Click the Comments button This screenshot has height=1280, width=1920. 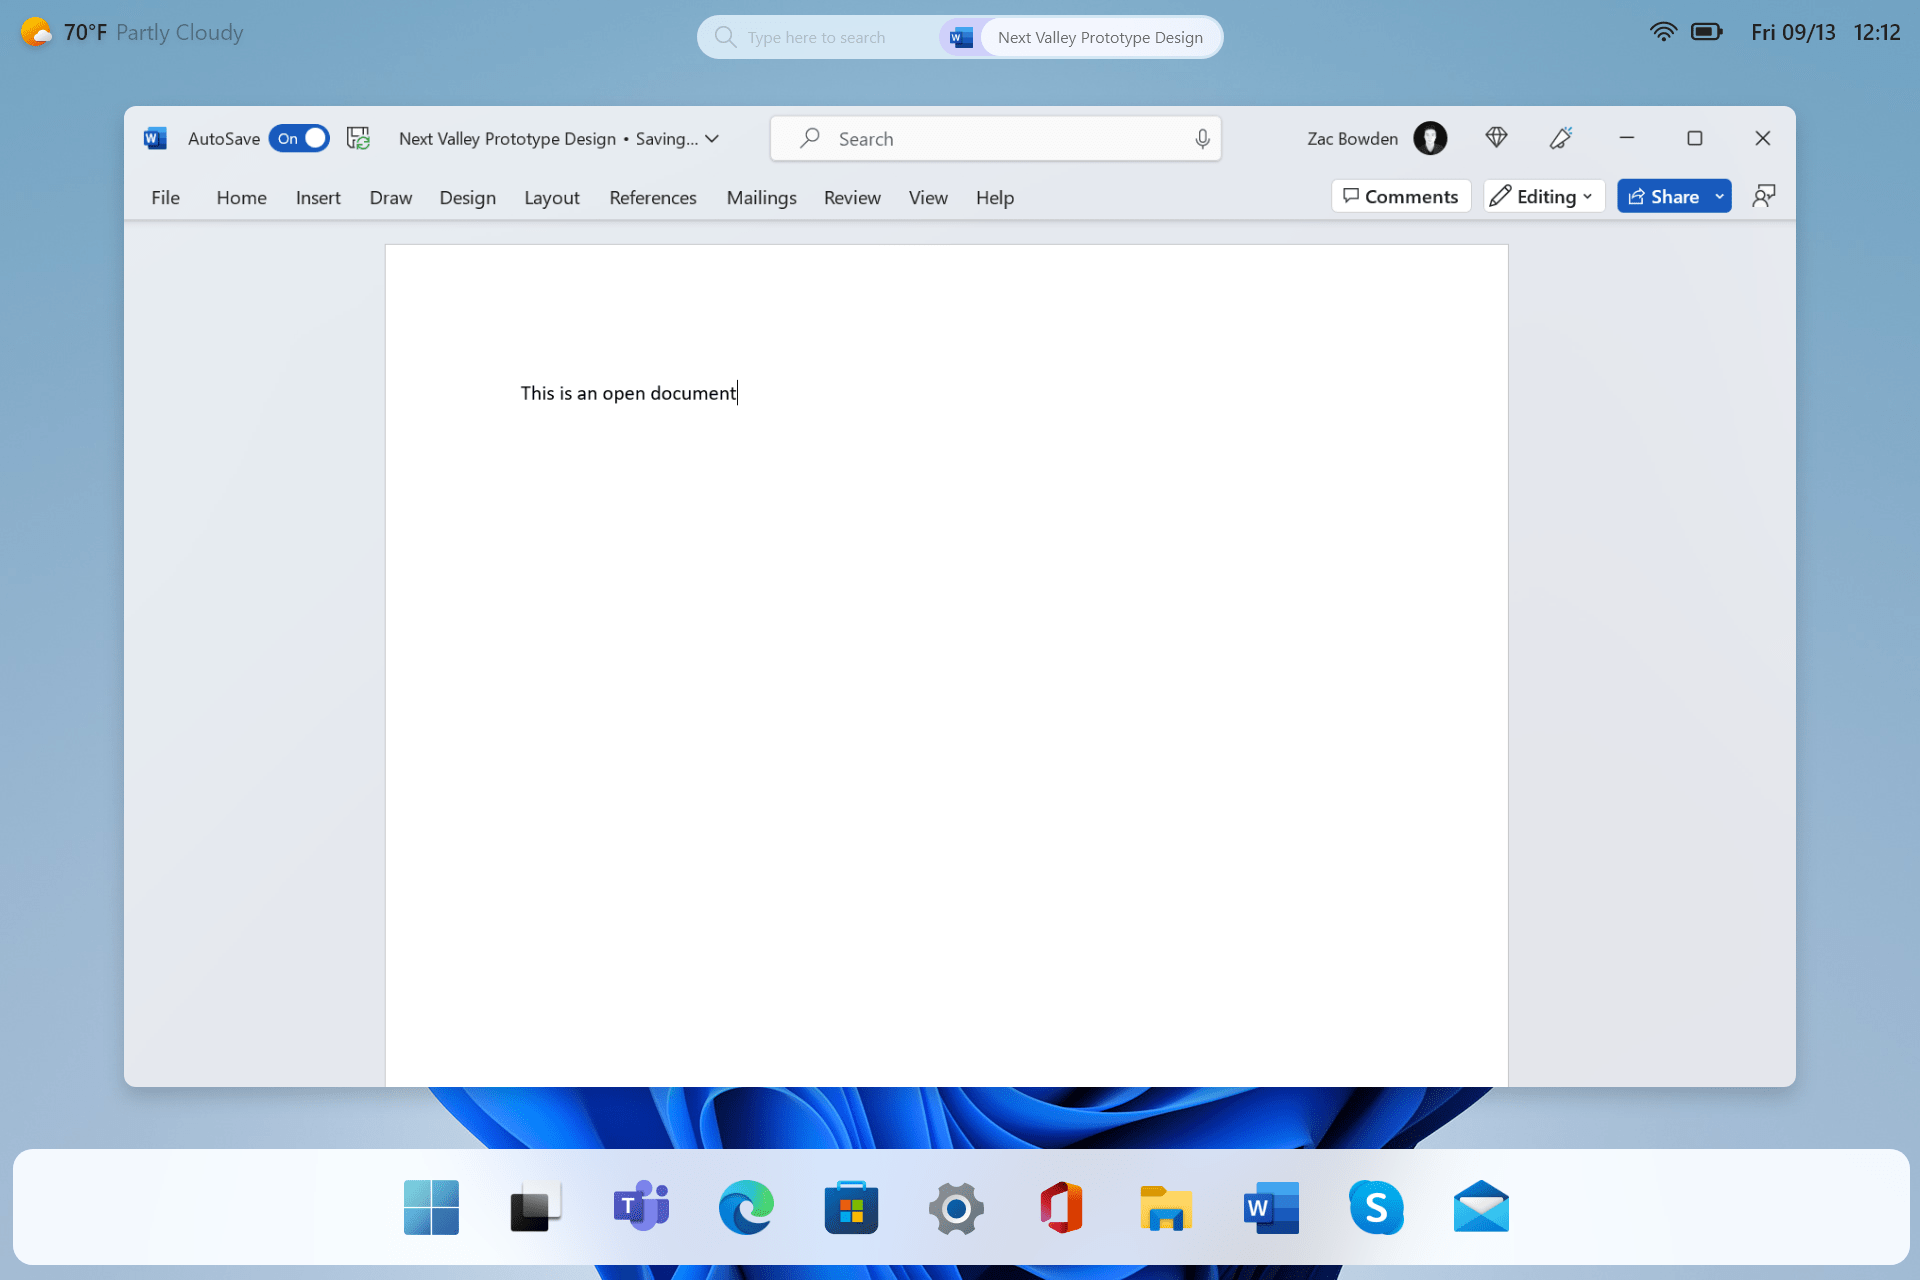pyautogui.click(x=1401, y=196)
